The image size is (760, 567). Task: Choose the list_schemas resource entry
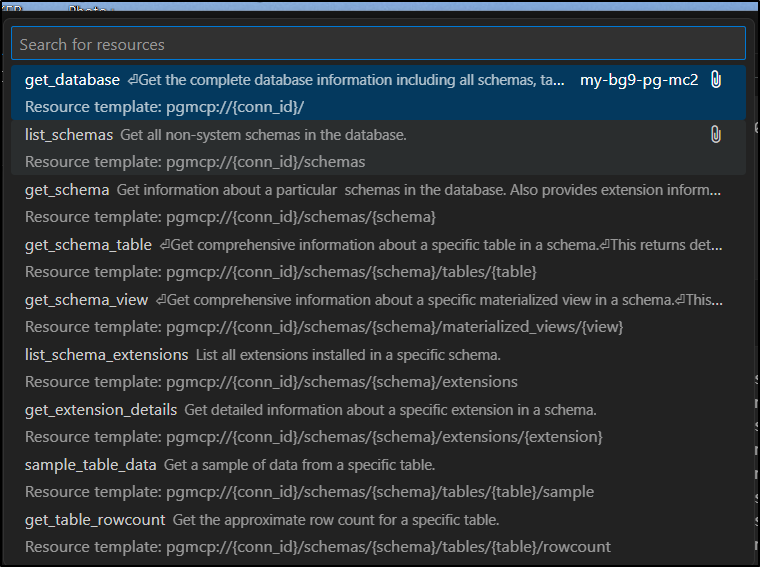pyautogui.click(x=69, y=135)
